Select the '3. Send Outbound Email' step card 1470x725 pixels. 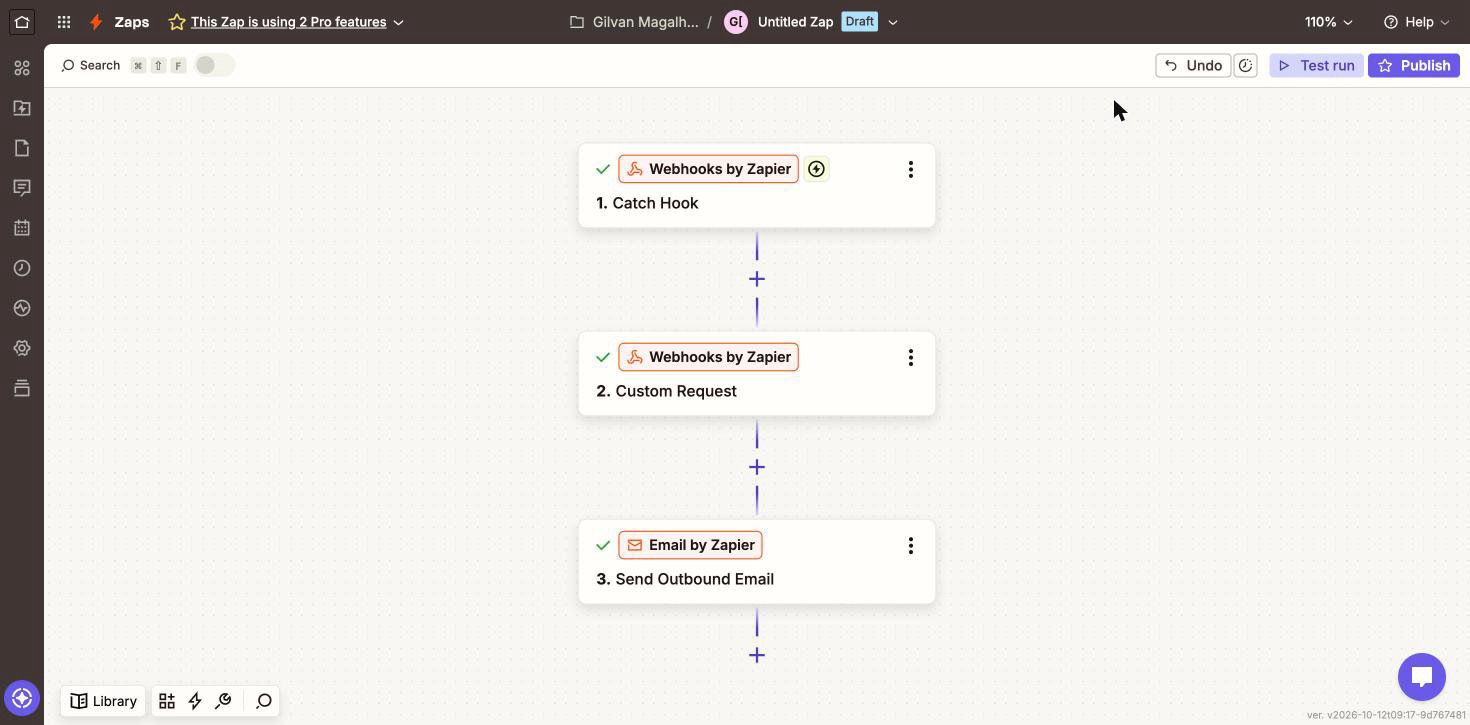pyautogui.click(x=757, y=562)
